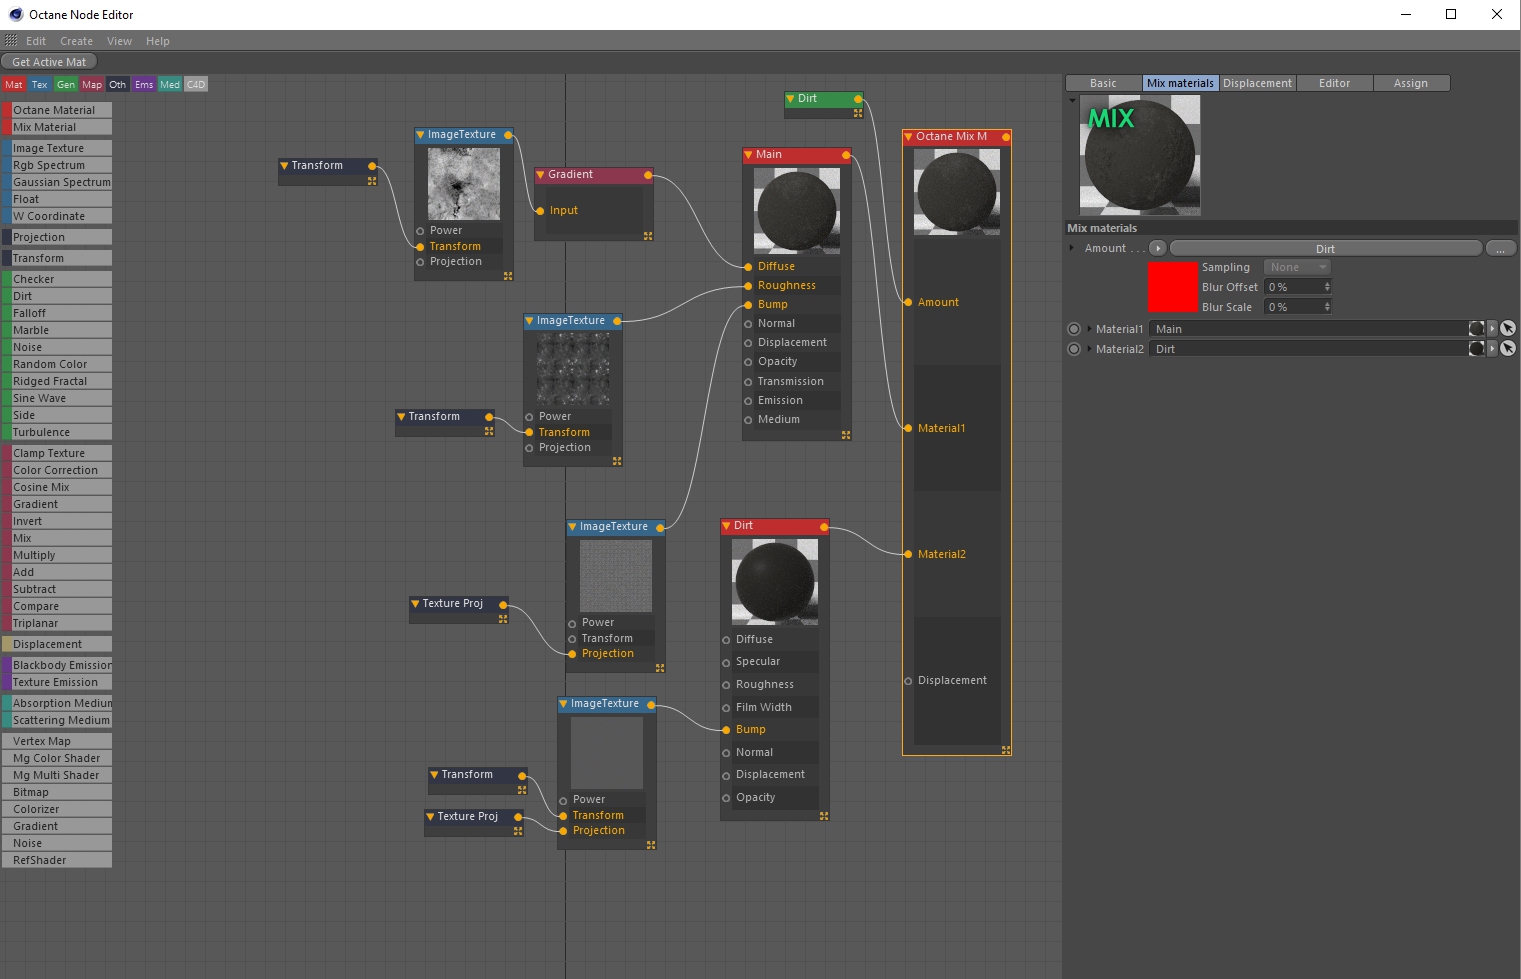Click Opacity port on Main node
Screen dimensions: 1521x979
(x=748, y=362)
